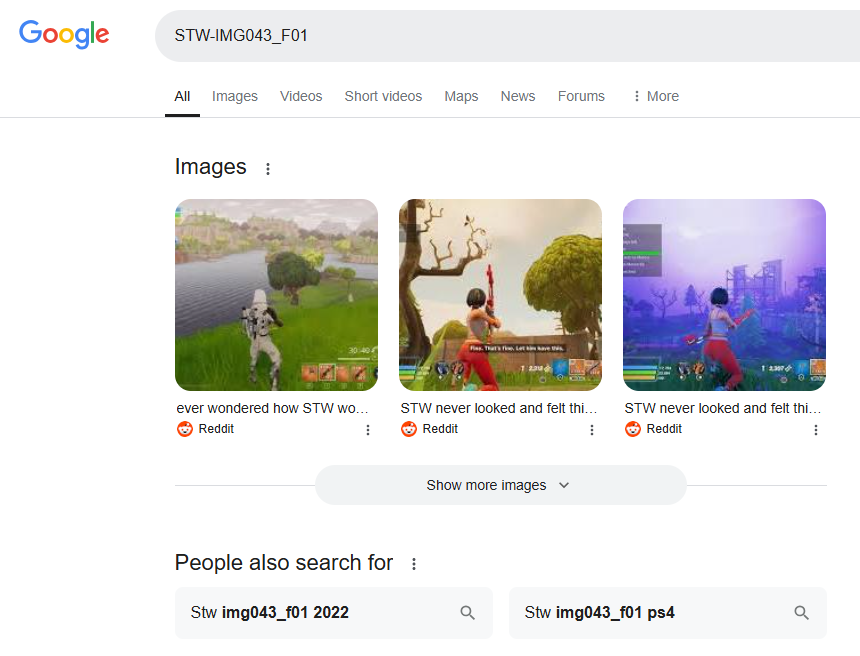The image size is (860, 656).
Task: Click the search box containing STW-IMG043_F01
Action: (x=507, y=36)
